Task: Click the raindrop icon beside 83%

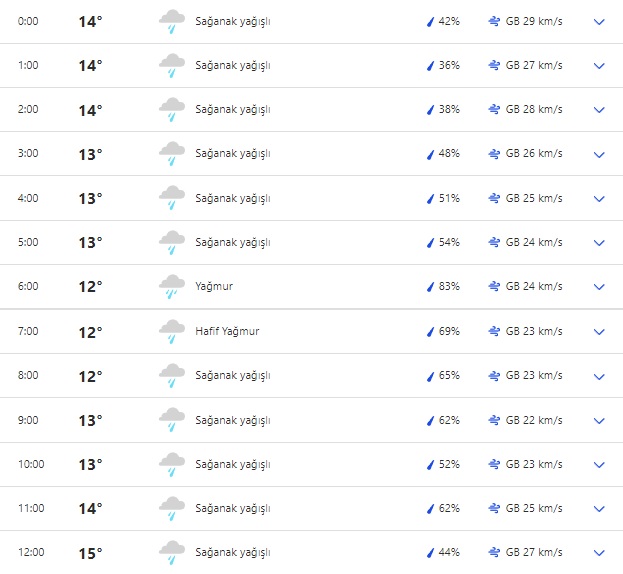Action: [431, 287]
